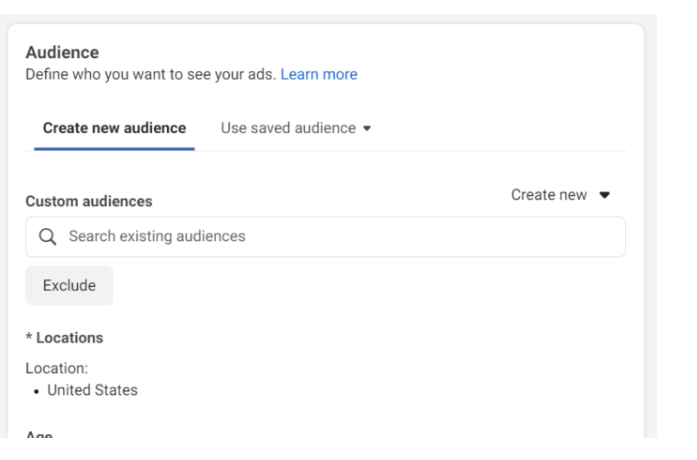Click the arrow icon next to Create new
This screenshot has height=460, width=697.
(x=604, y=195)
